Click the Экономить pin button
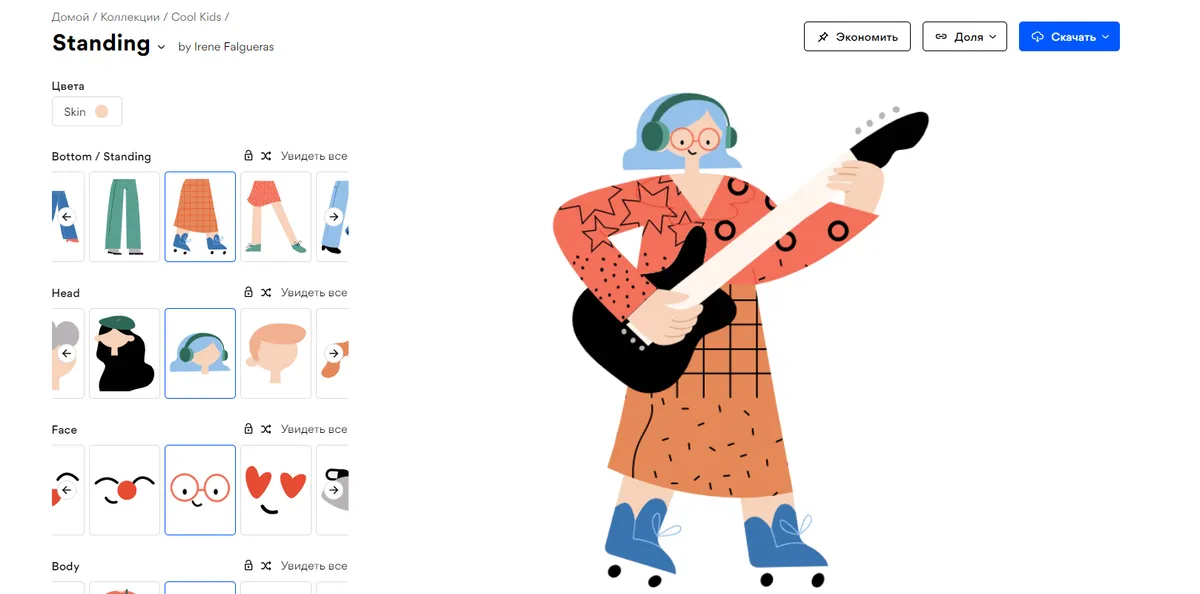Screen dimensions: 1200x594 [857, 37]
